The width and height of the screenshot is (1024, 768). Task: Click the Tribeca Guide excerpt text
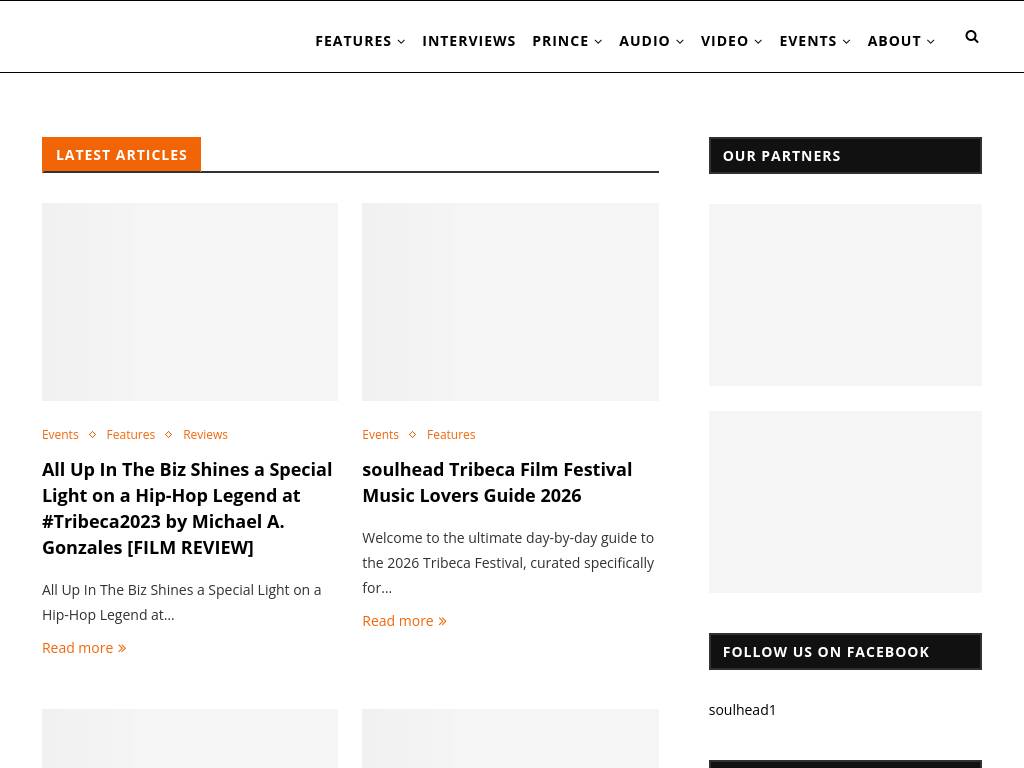coord(508,563)
